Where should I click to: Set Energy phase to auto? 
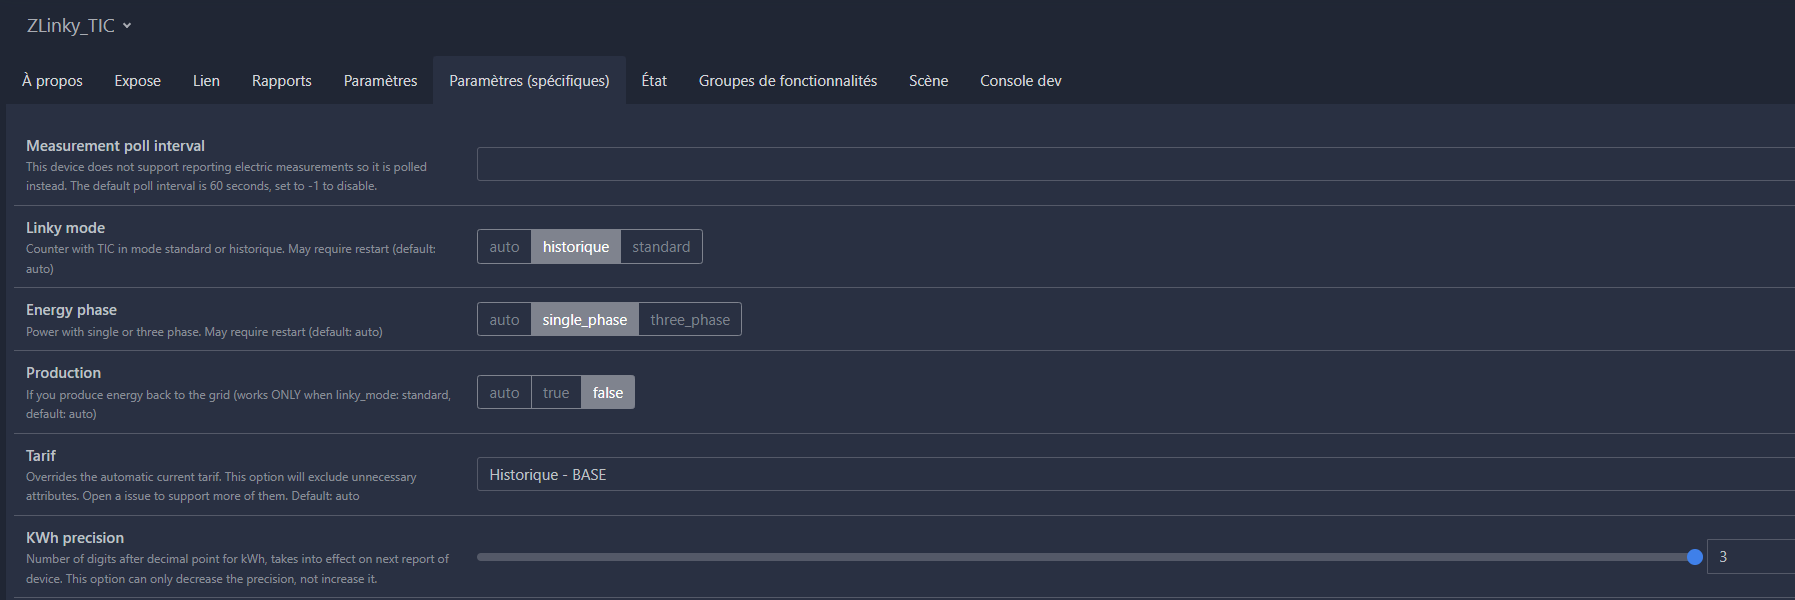(x=504, y=320)
